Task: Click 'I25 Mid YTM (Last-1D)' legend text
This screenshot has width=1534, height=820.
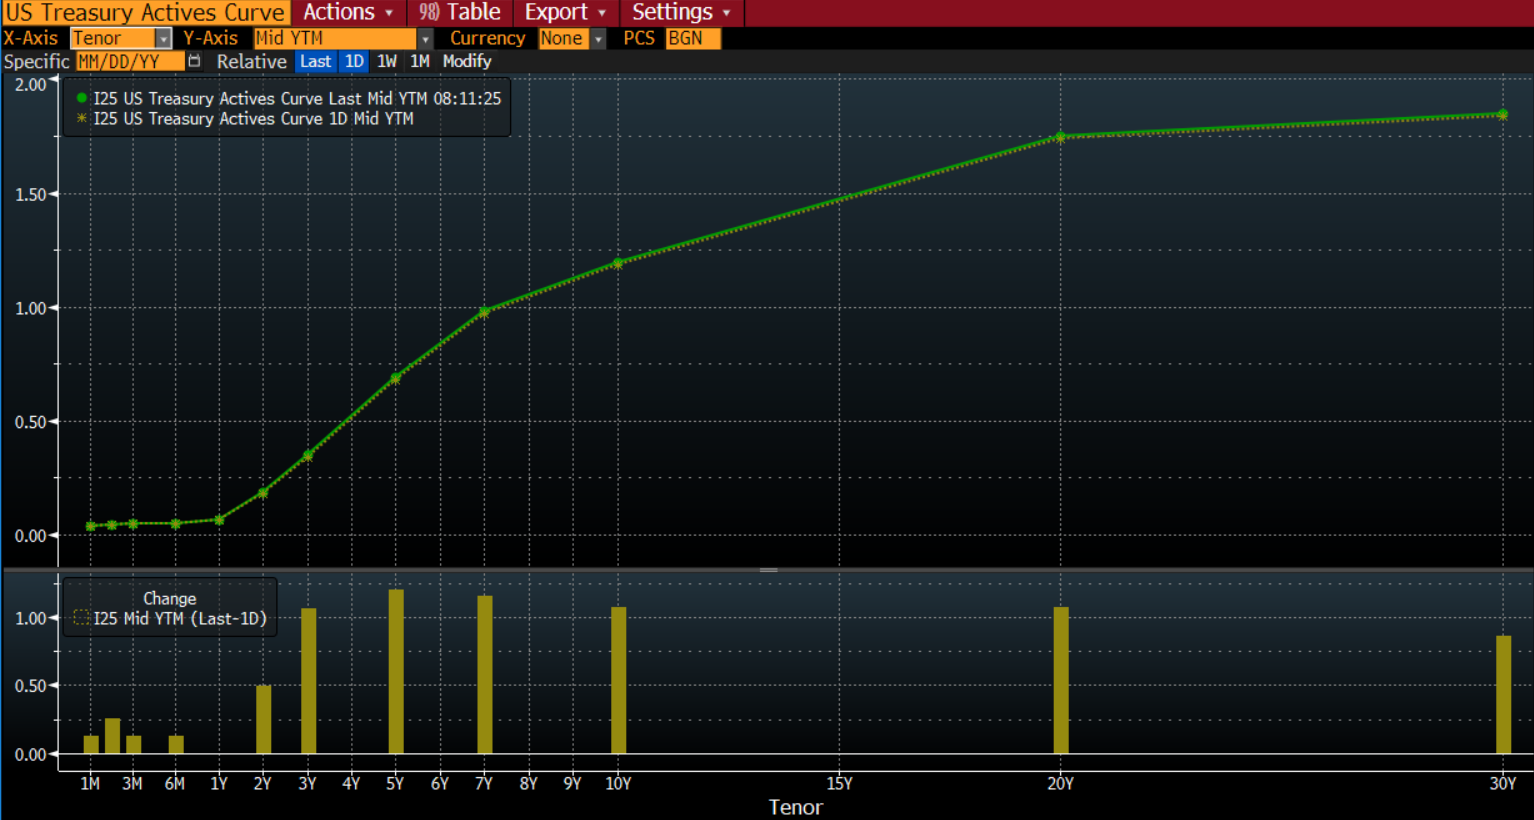Action: [x=180, y=618]
